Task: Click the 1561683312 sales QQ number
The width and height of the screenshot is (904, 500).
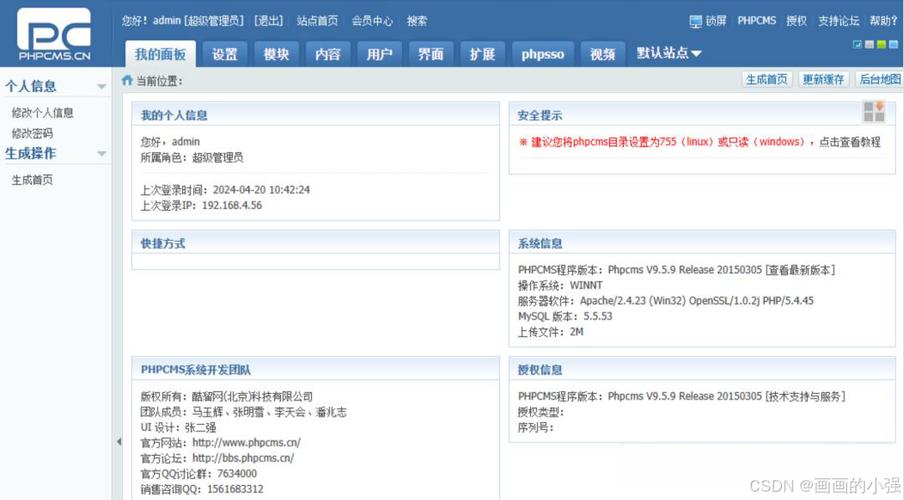Action: coord(235,489)
